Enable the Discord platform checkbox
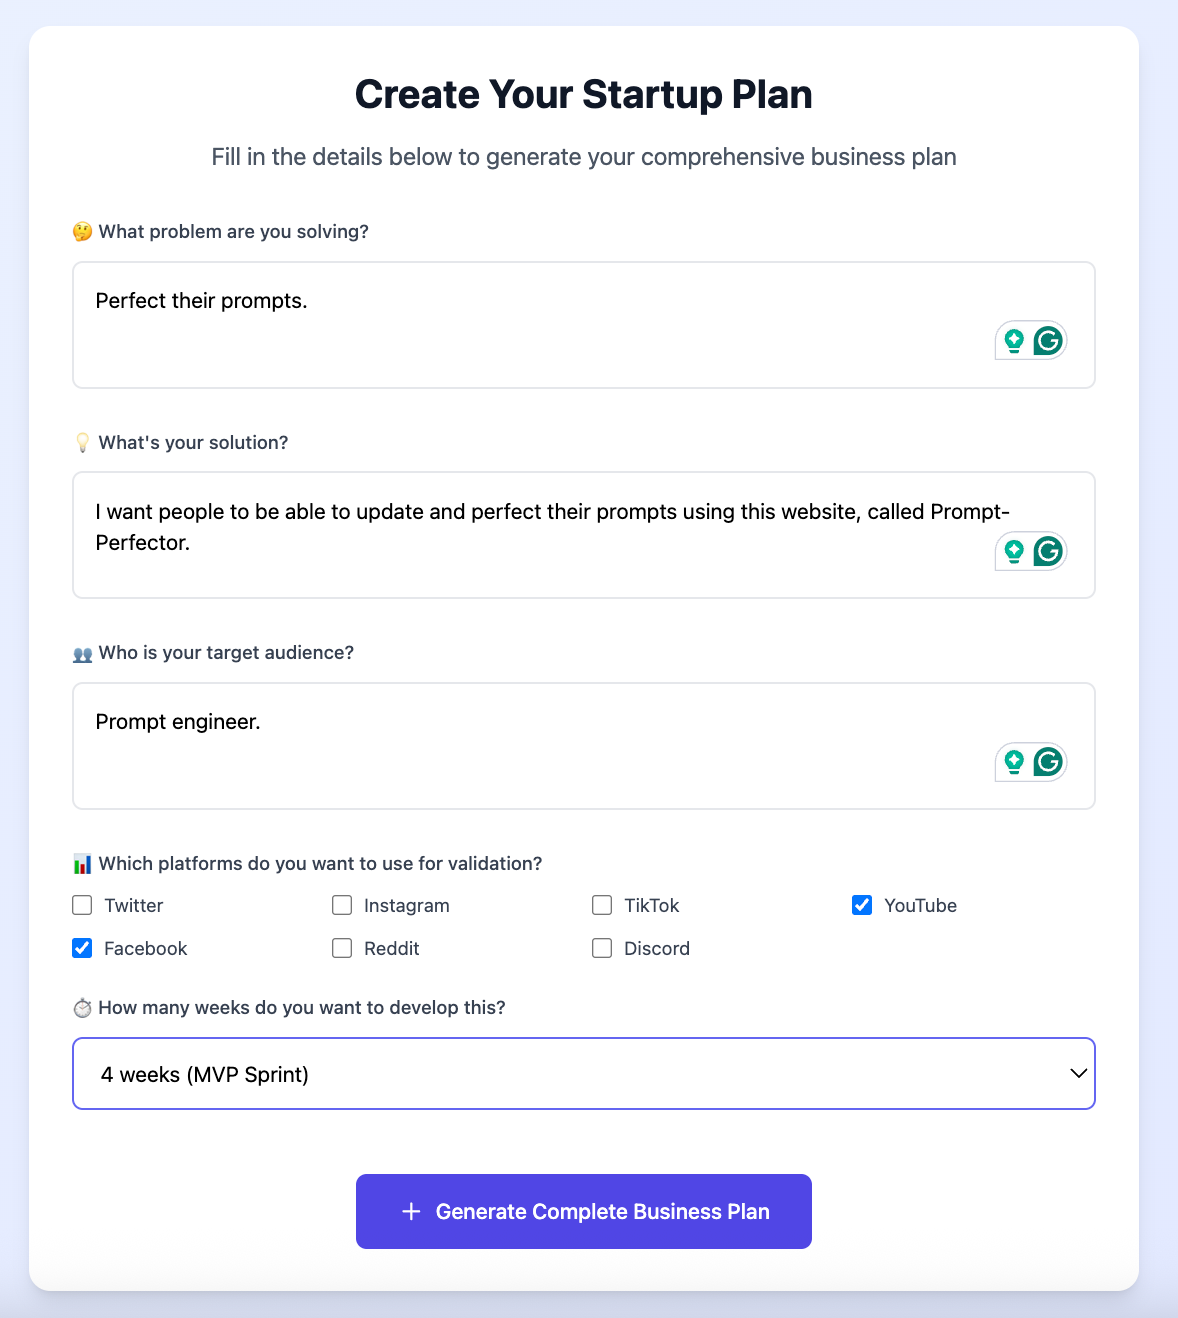This screenshot has width=1178, height=1318. pos(602,948)
